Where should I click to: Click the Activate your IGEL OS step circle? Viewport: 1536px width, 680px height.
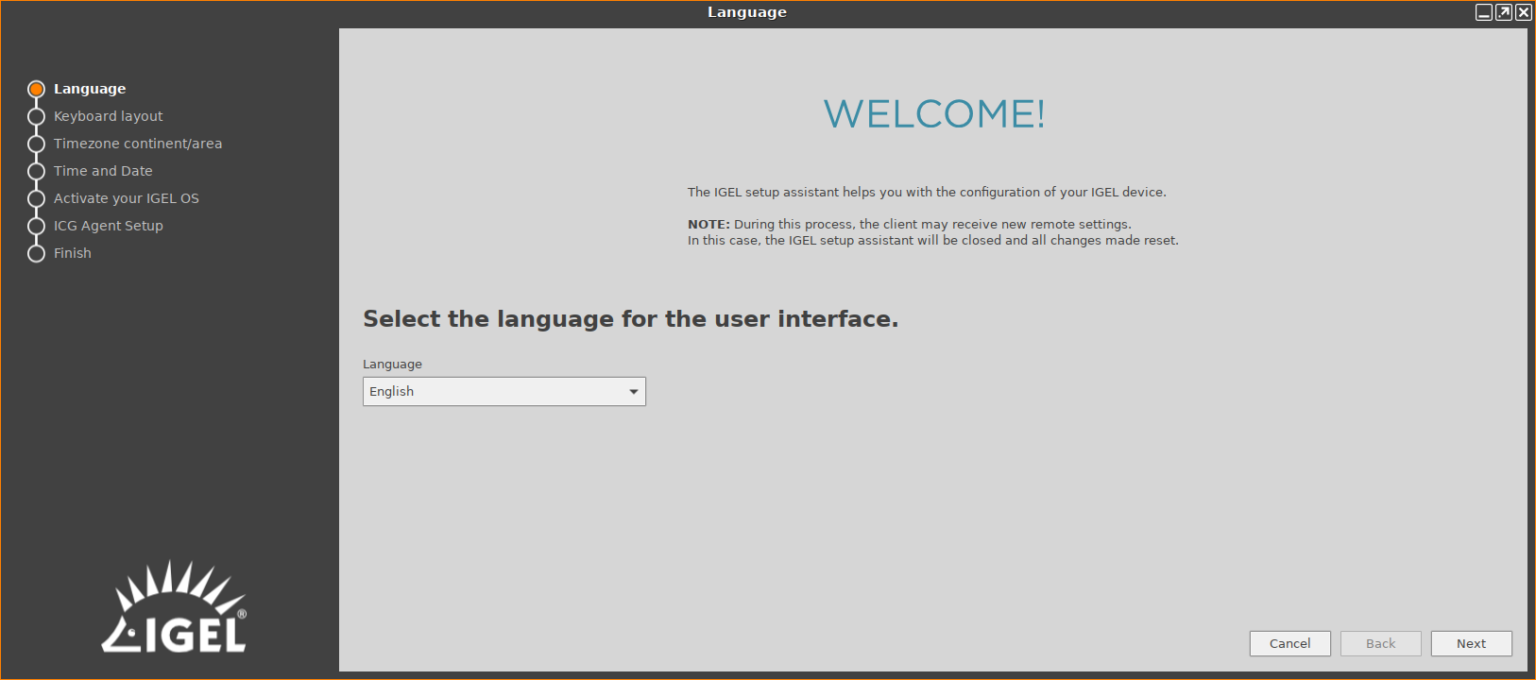pos(36,198)
